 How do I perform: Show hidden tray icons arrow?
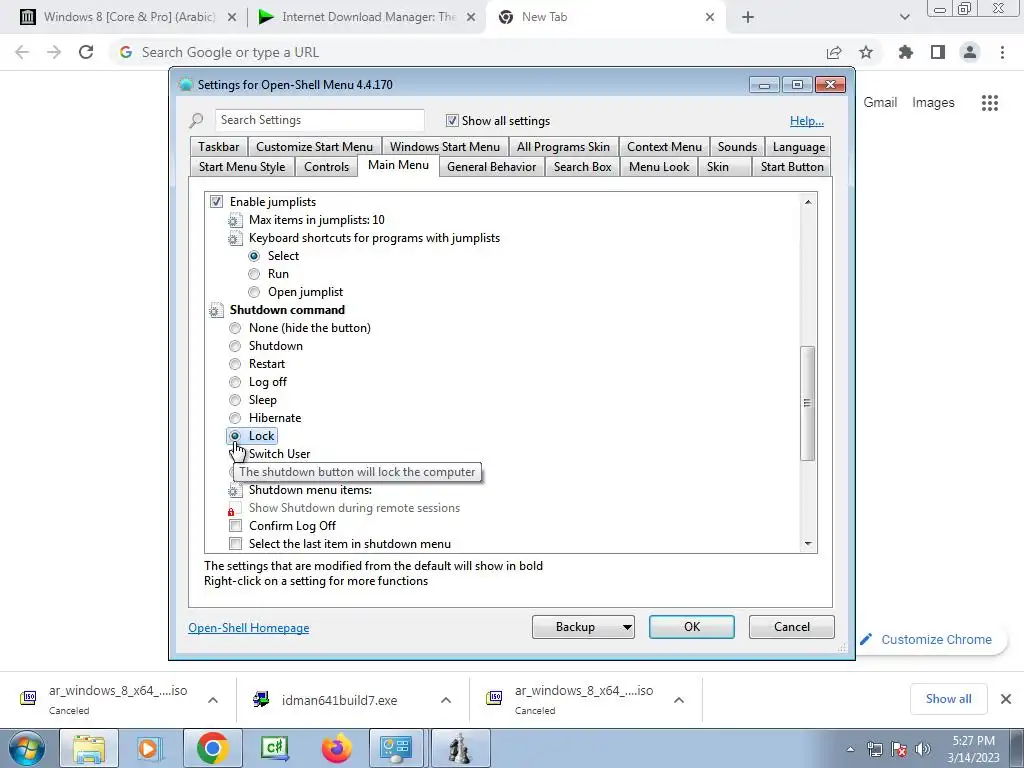point(850,749)
